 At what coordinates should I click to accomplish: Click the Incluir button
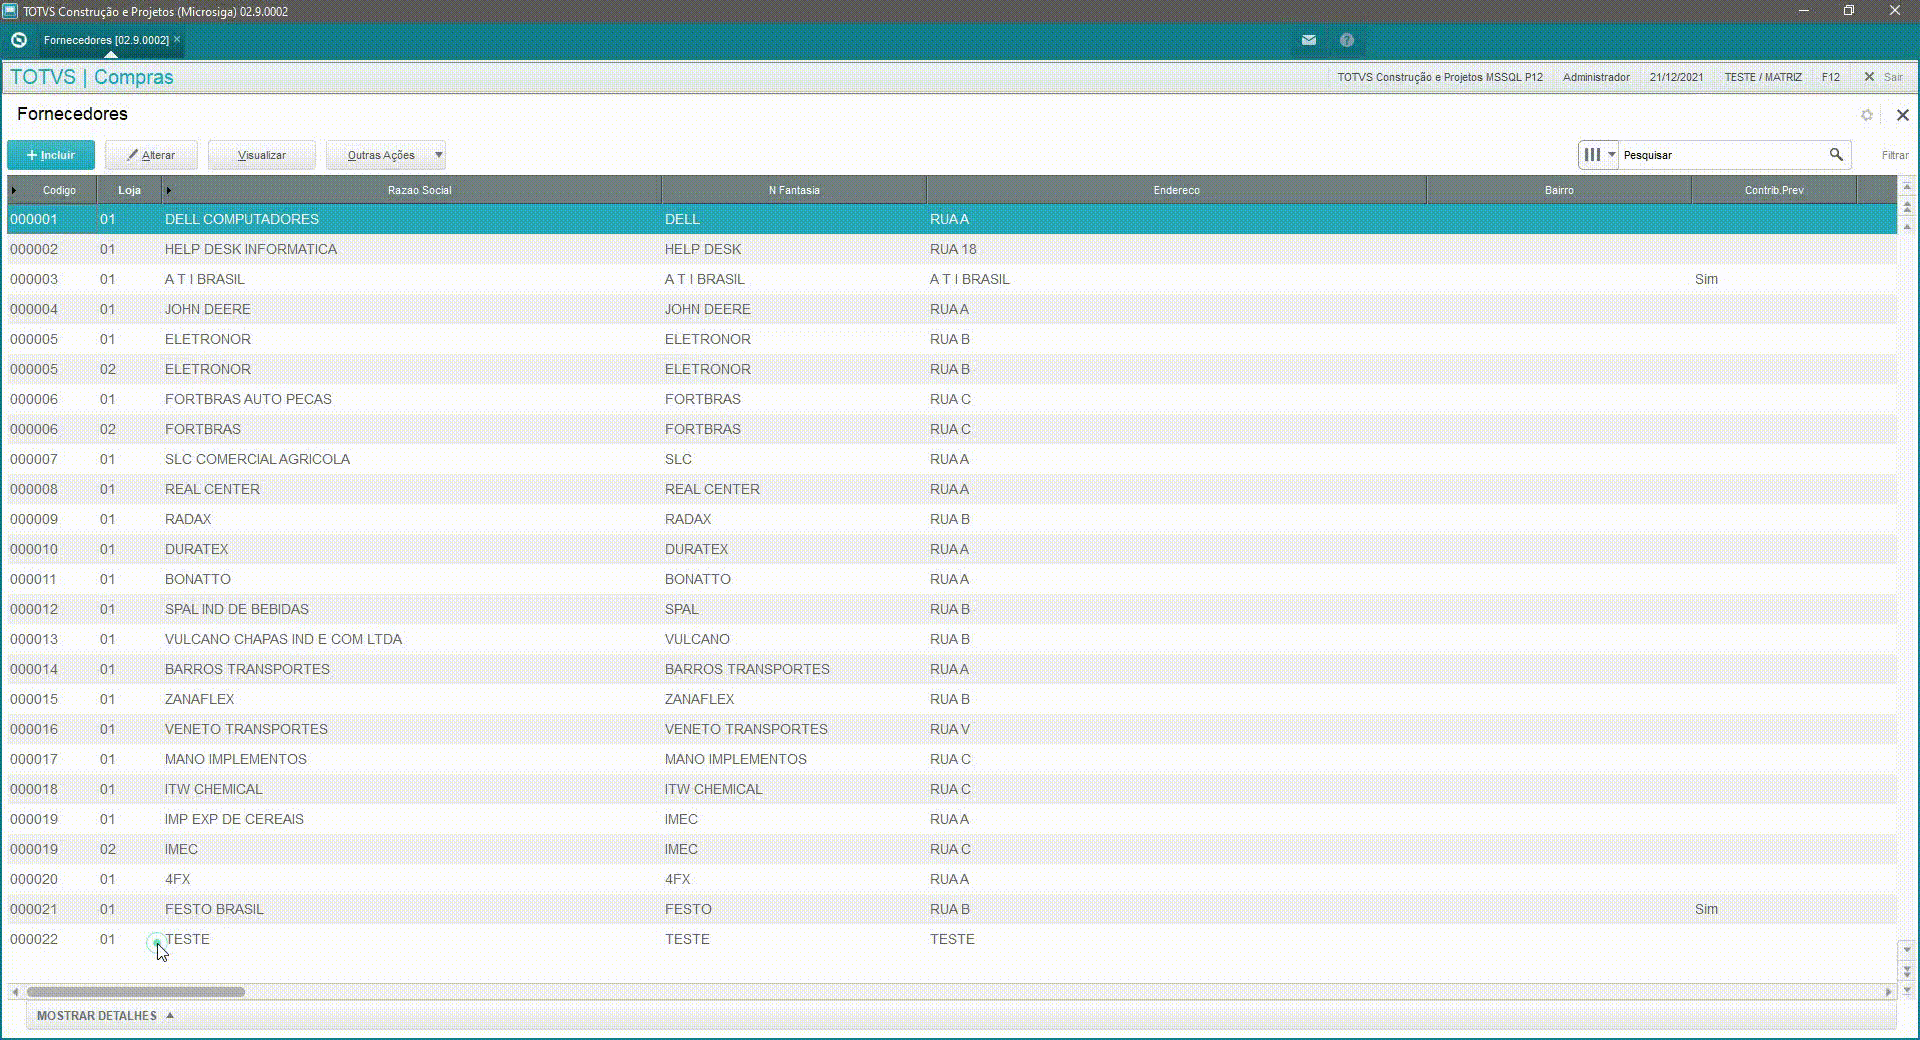click(51, 155)
